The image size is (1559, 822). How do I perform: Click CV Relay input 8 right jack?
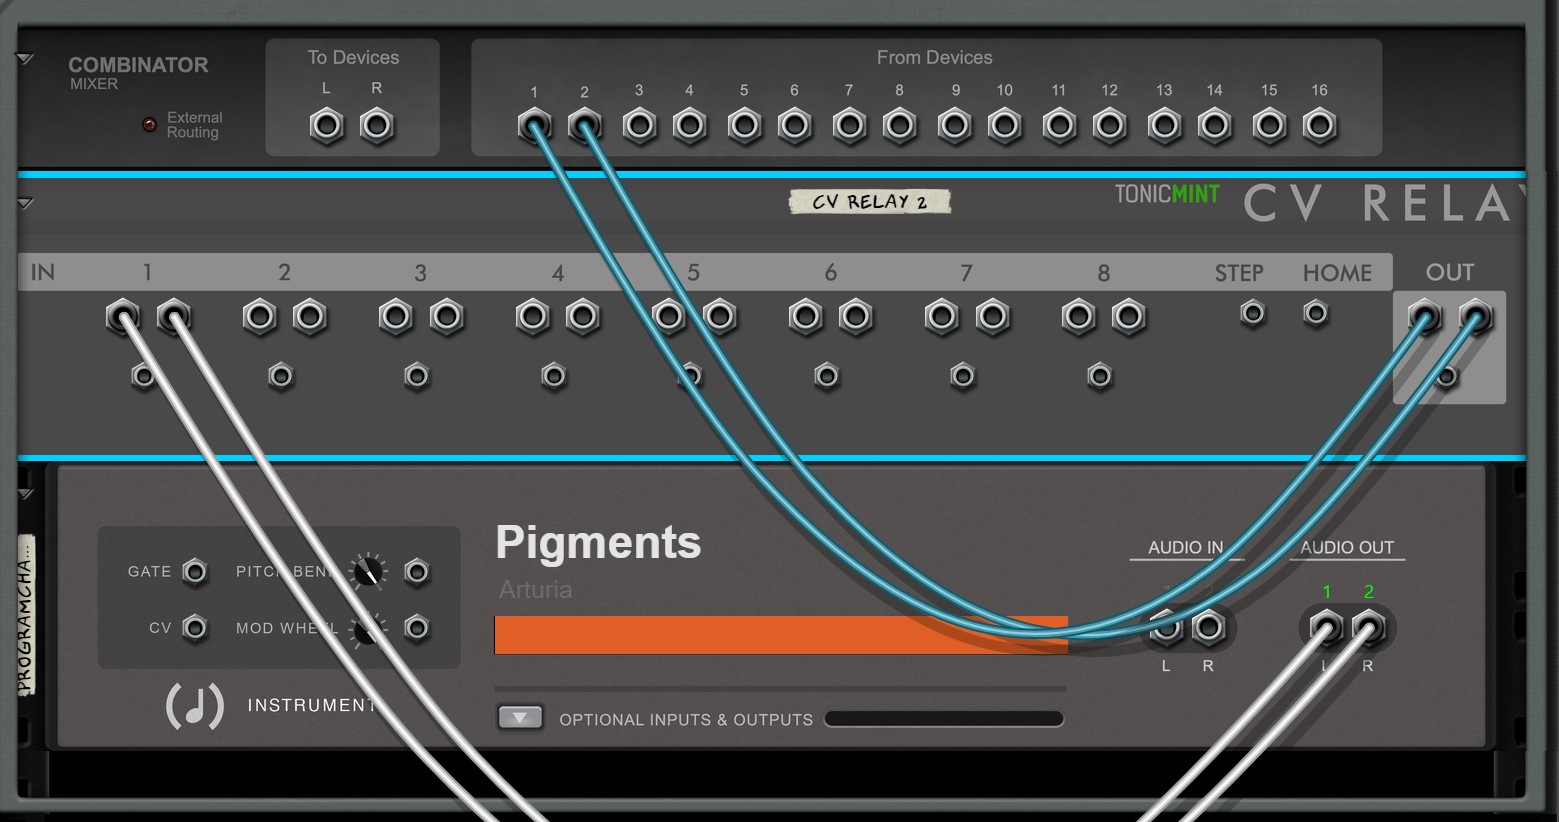[x=1129, y=317]
